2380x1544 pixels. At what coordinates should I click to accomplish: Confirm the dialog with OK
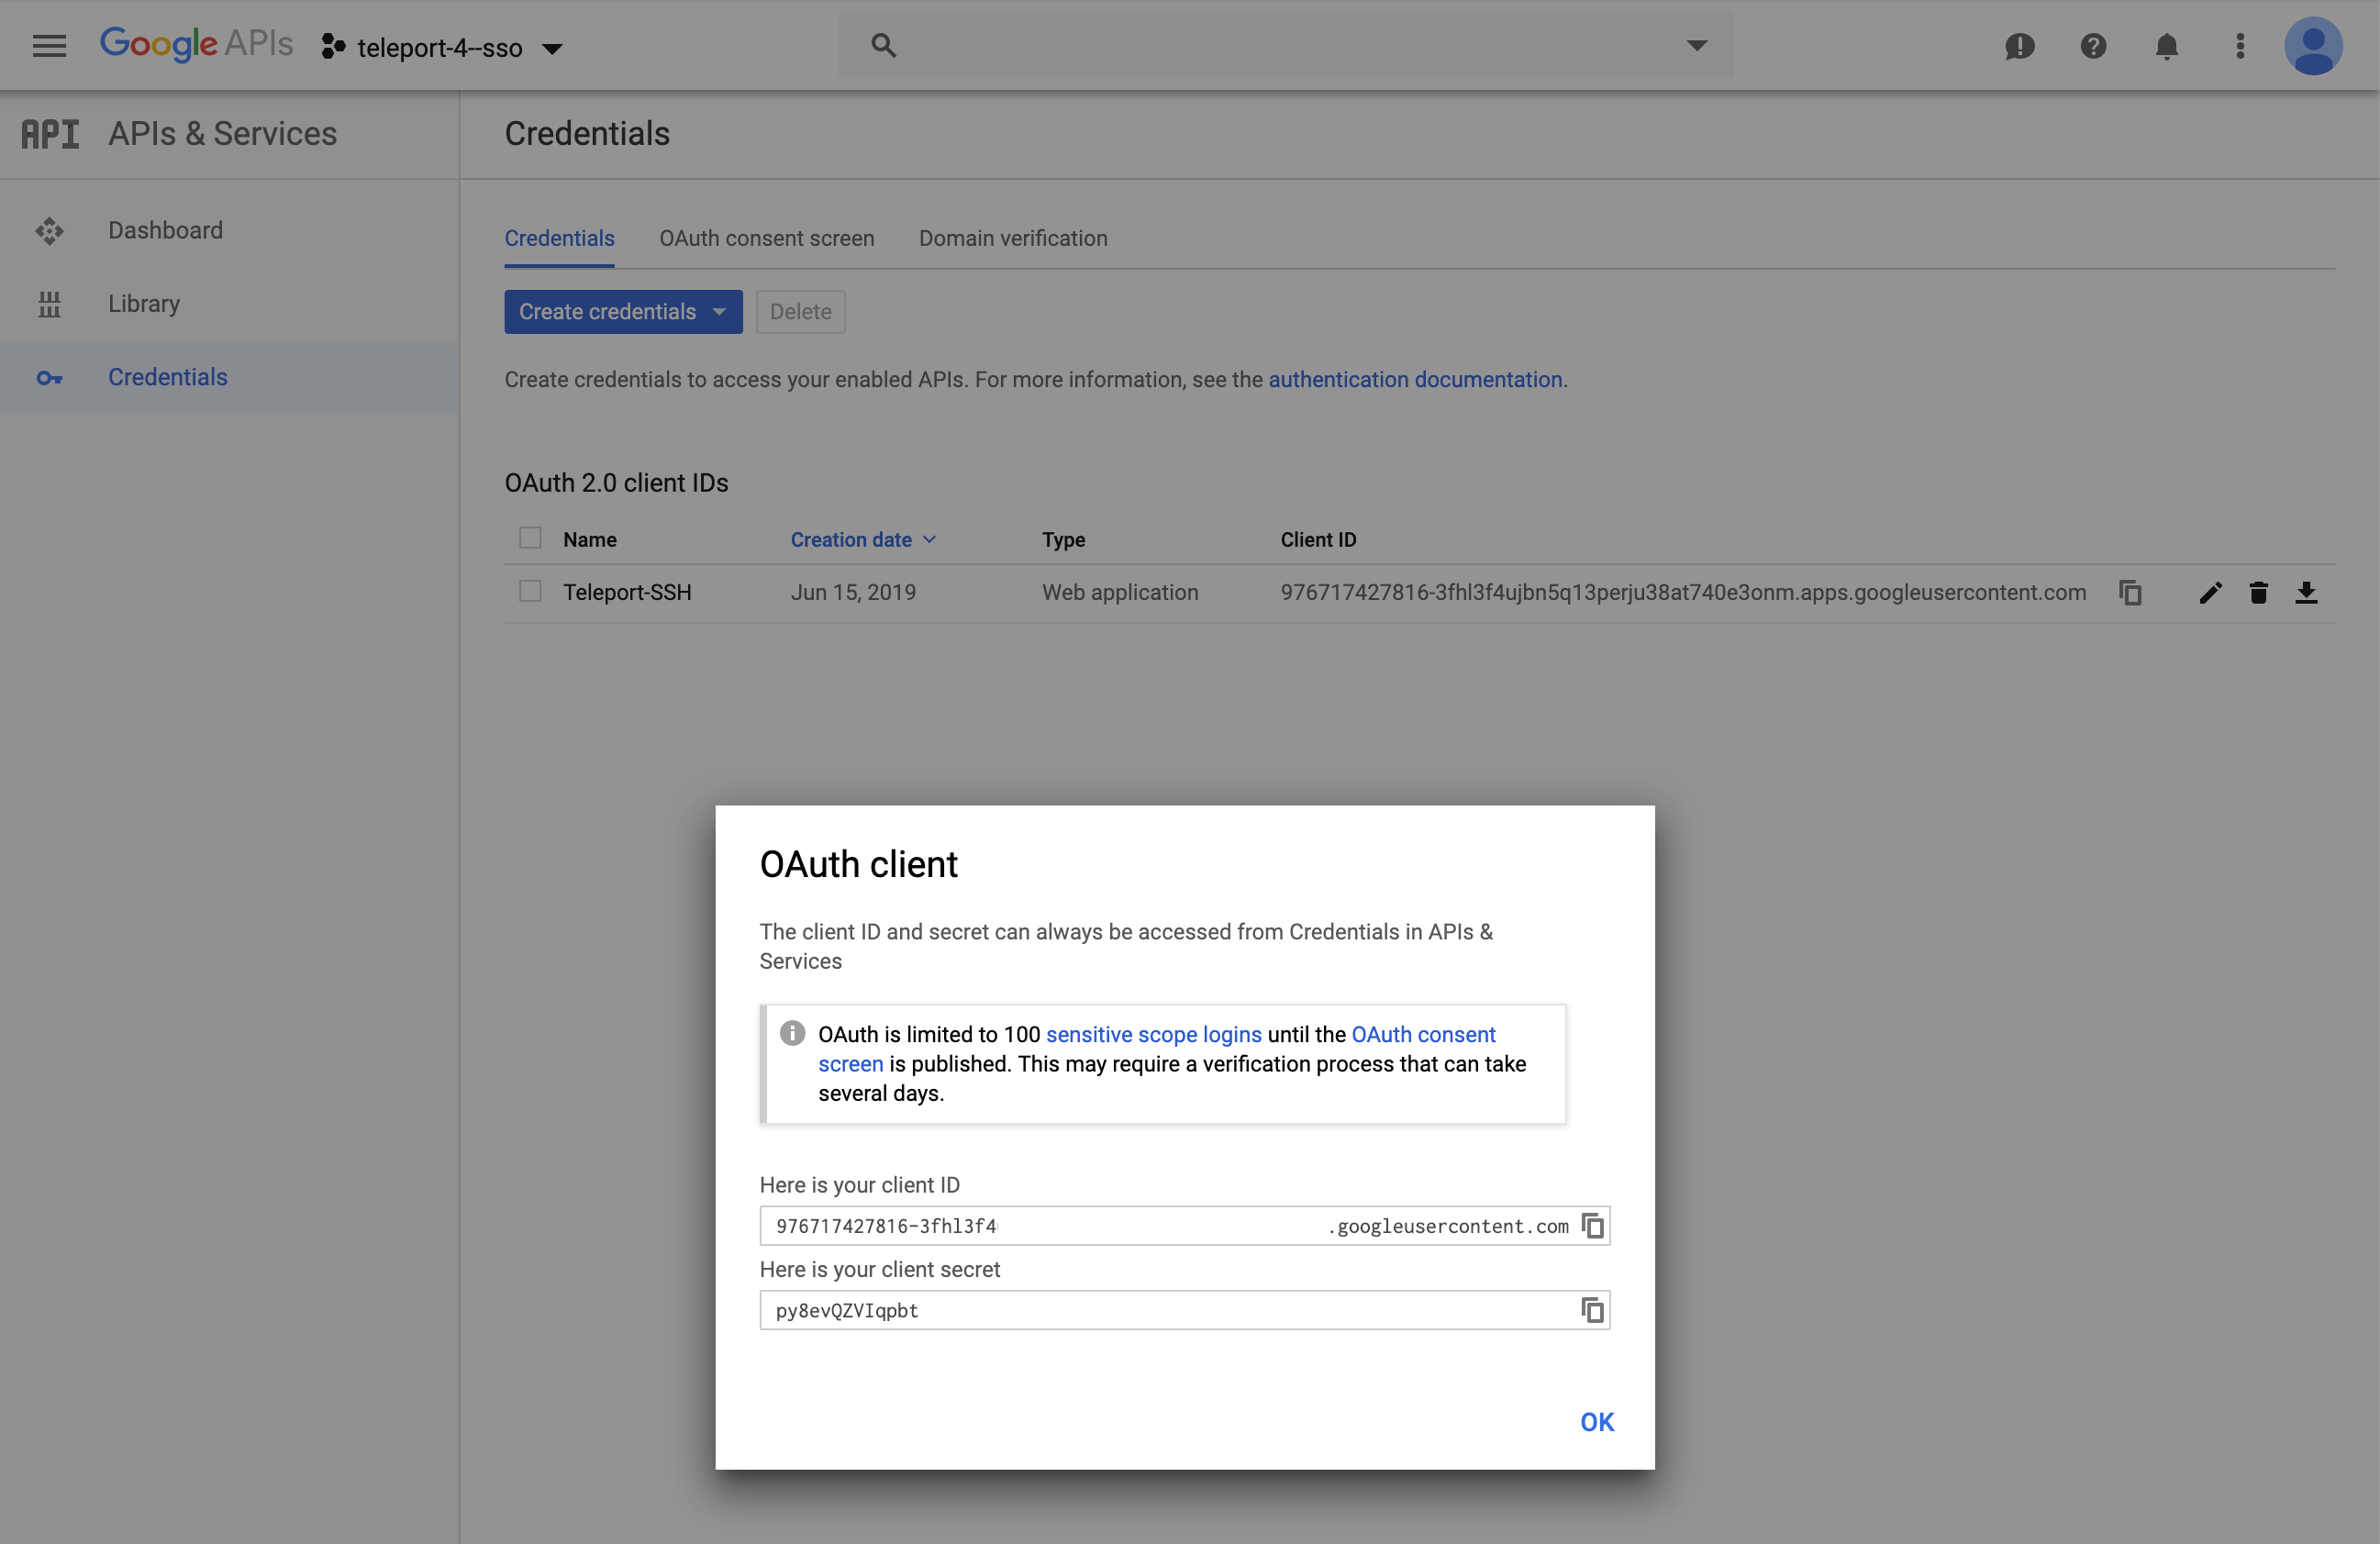coord(1597,1422)
